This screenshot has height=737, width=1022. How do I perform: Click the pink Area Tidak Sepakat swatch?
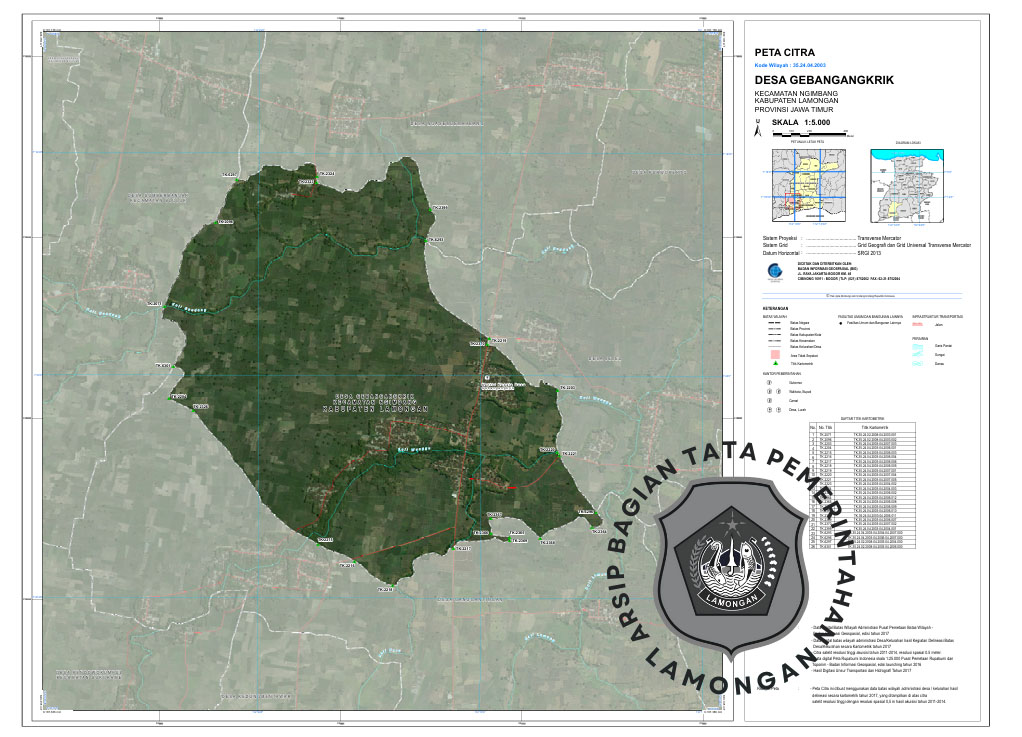coord(773,353)
